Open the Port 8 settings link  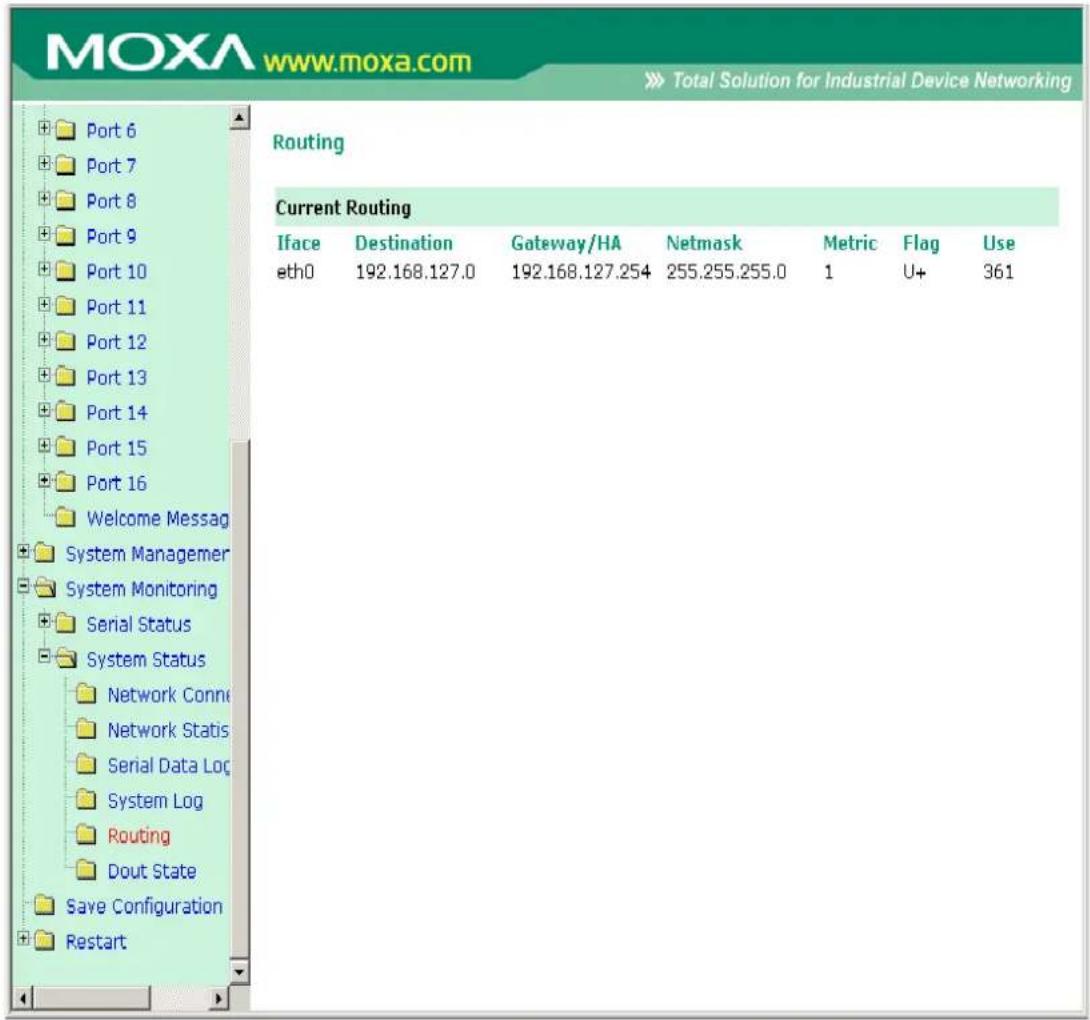tap(111, 202)
